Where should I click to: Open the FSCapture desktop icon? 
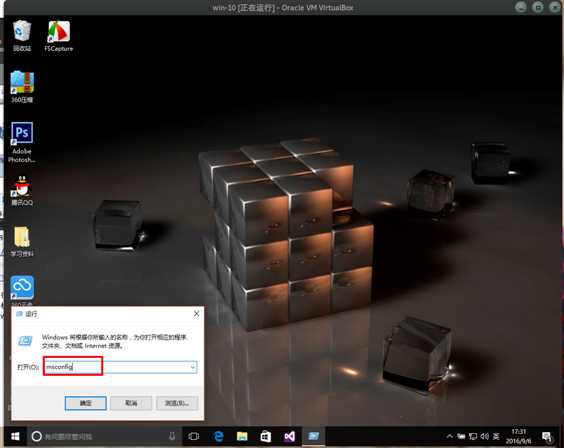[59, 36]
